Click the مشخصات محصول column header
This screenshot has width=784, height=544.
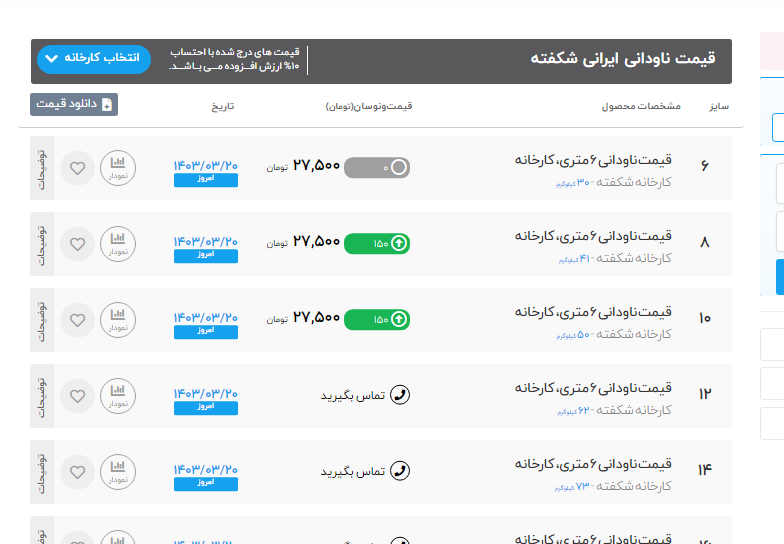coord(640,106)
